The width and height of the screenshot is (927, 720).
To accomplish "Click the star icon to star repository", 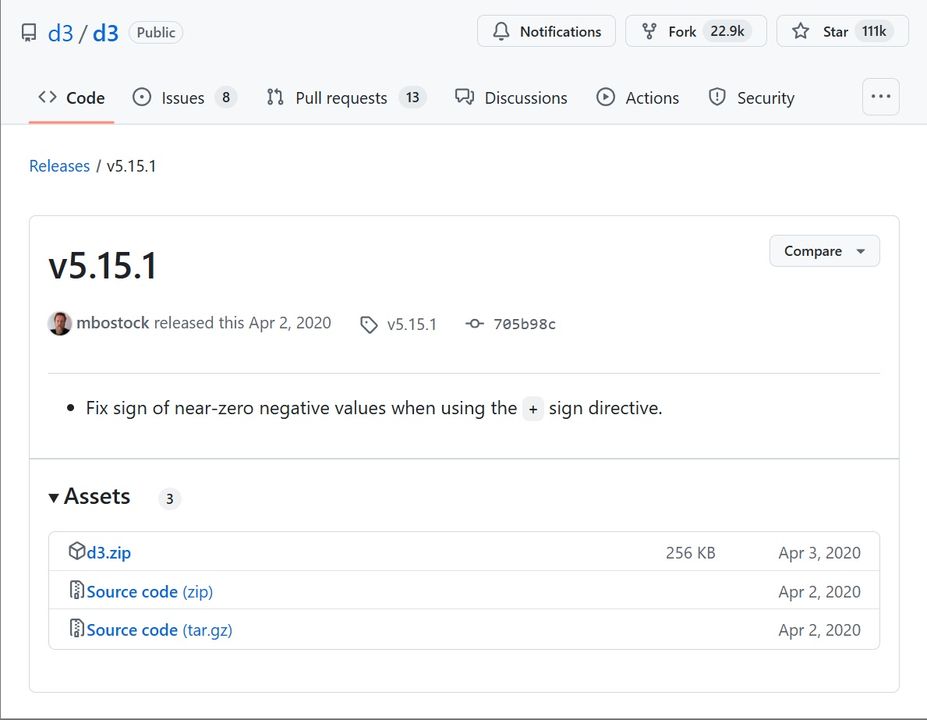I will [801, 32].
